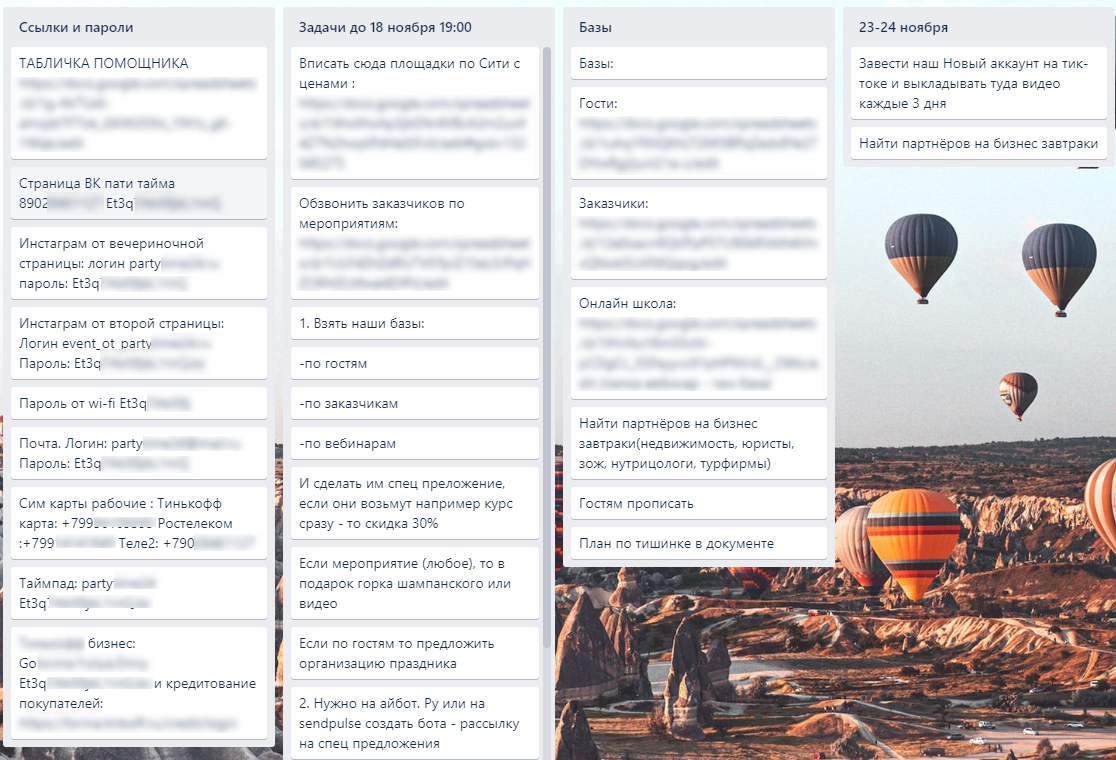Open card Обзвонить заказчиков по мероприятиям
Image resolution: width=1116 pixels, height=760 pixels.
tap(415, 243)
